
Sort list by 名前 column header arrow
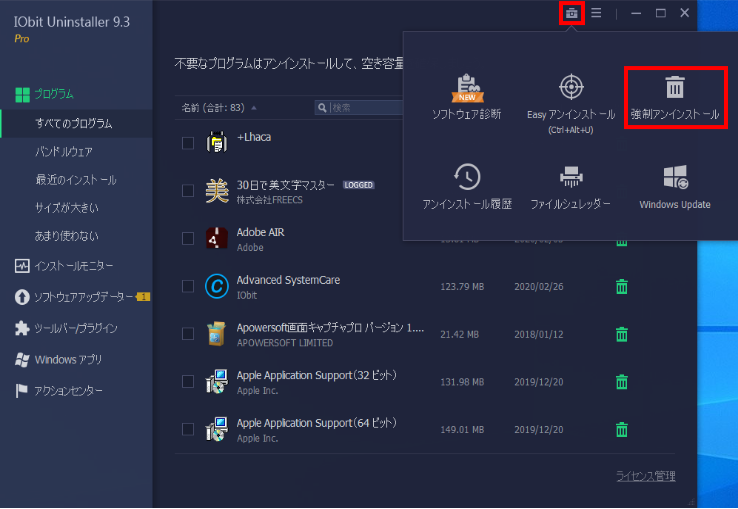(254, 108)
